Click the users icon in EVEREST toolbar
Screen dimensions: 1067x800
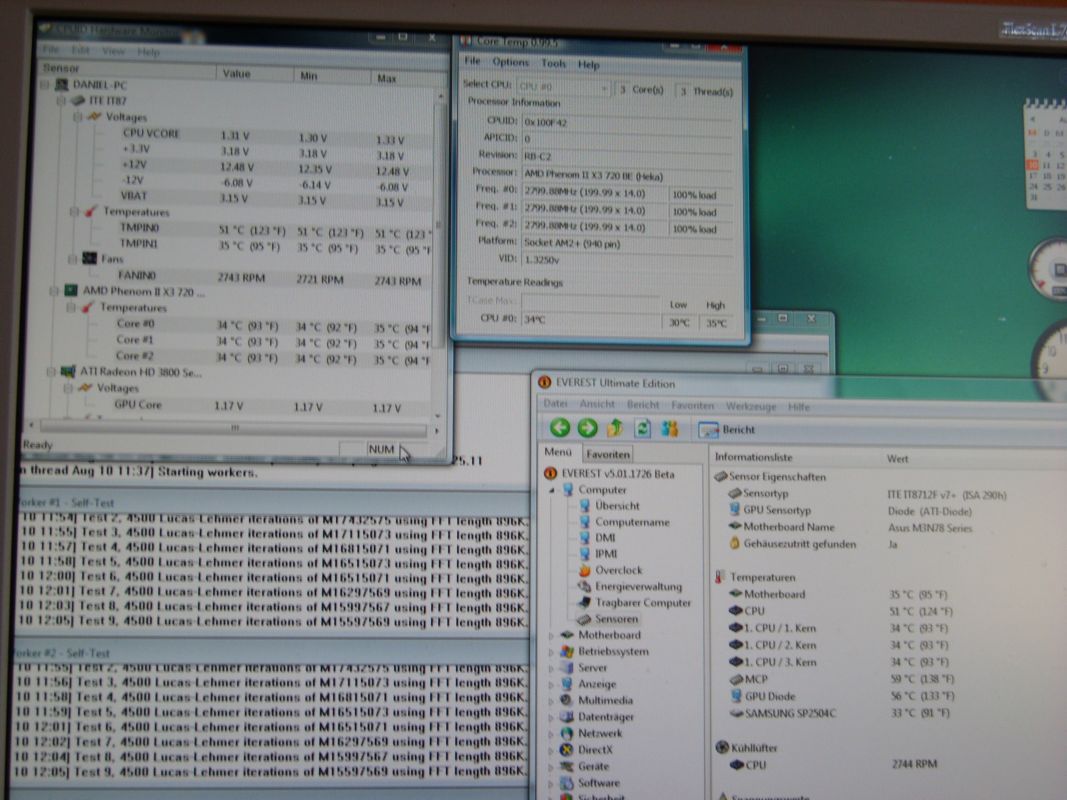pyautogui.click(x=670, y=429)
